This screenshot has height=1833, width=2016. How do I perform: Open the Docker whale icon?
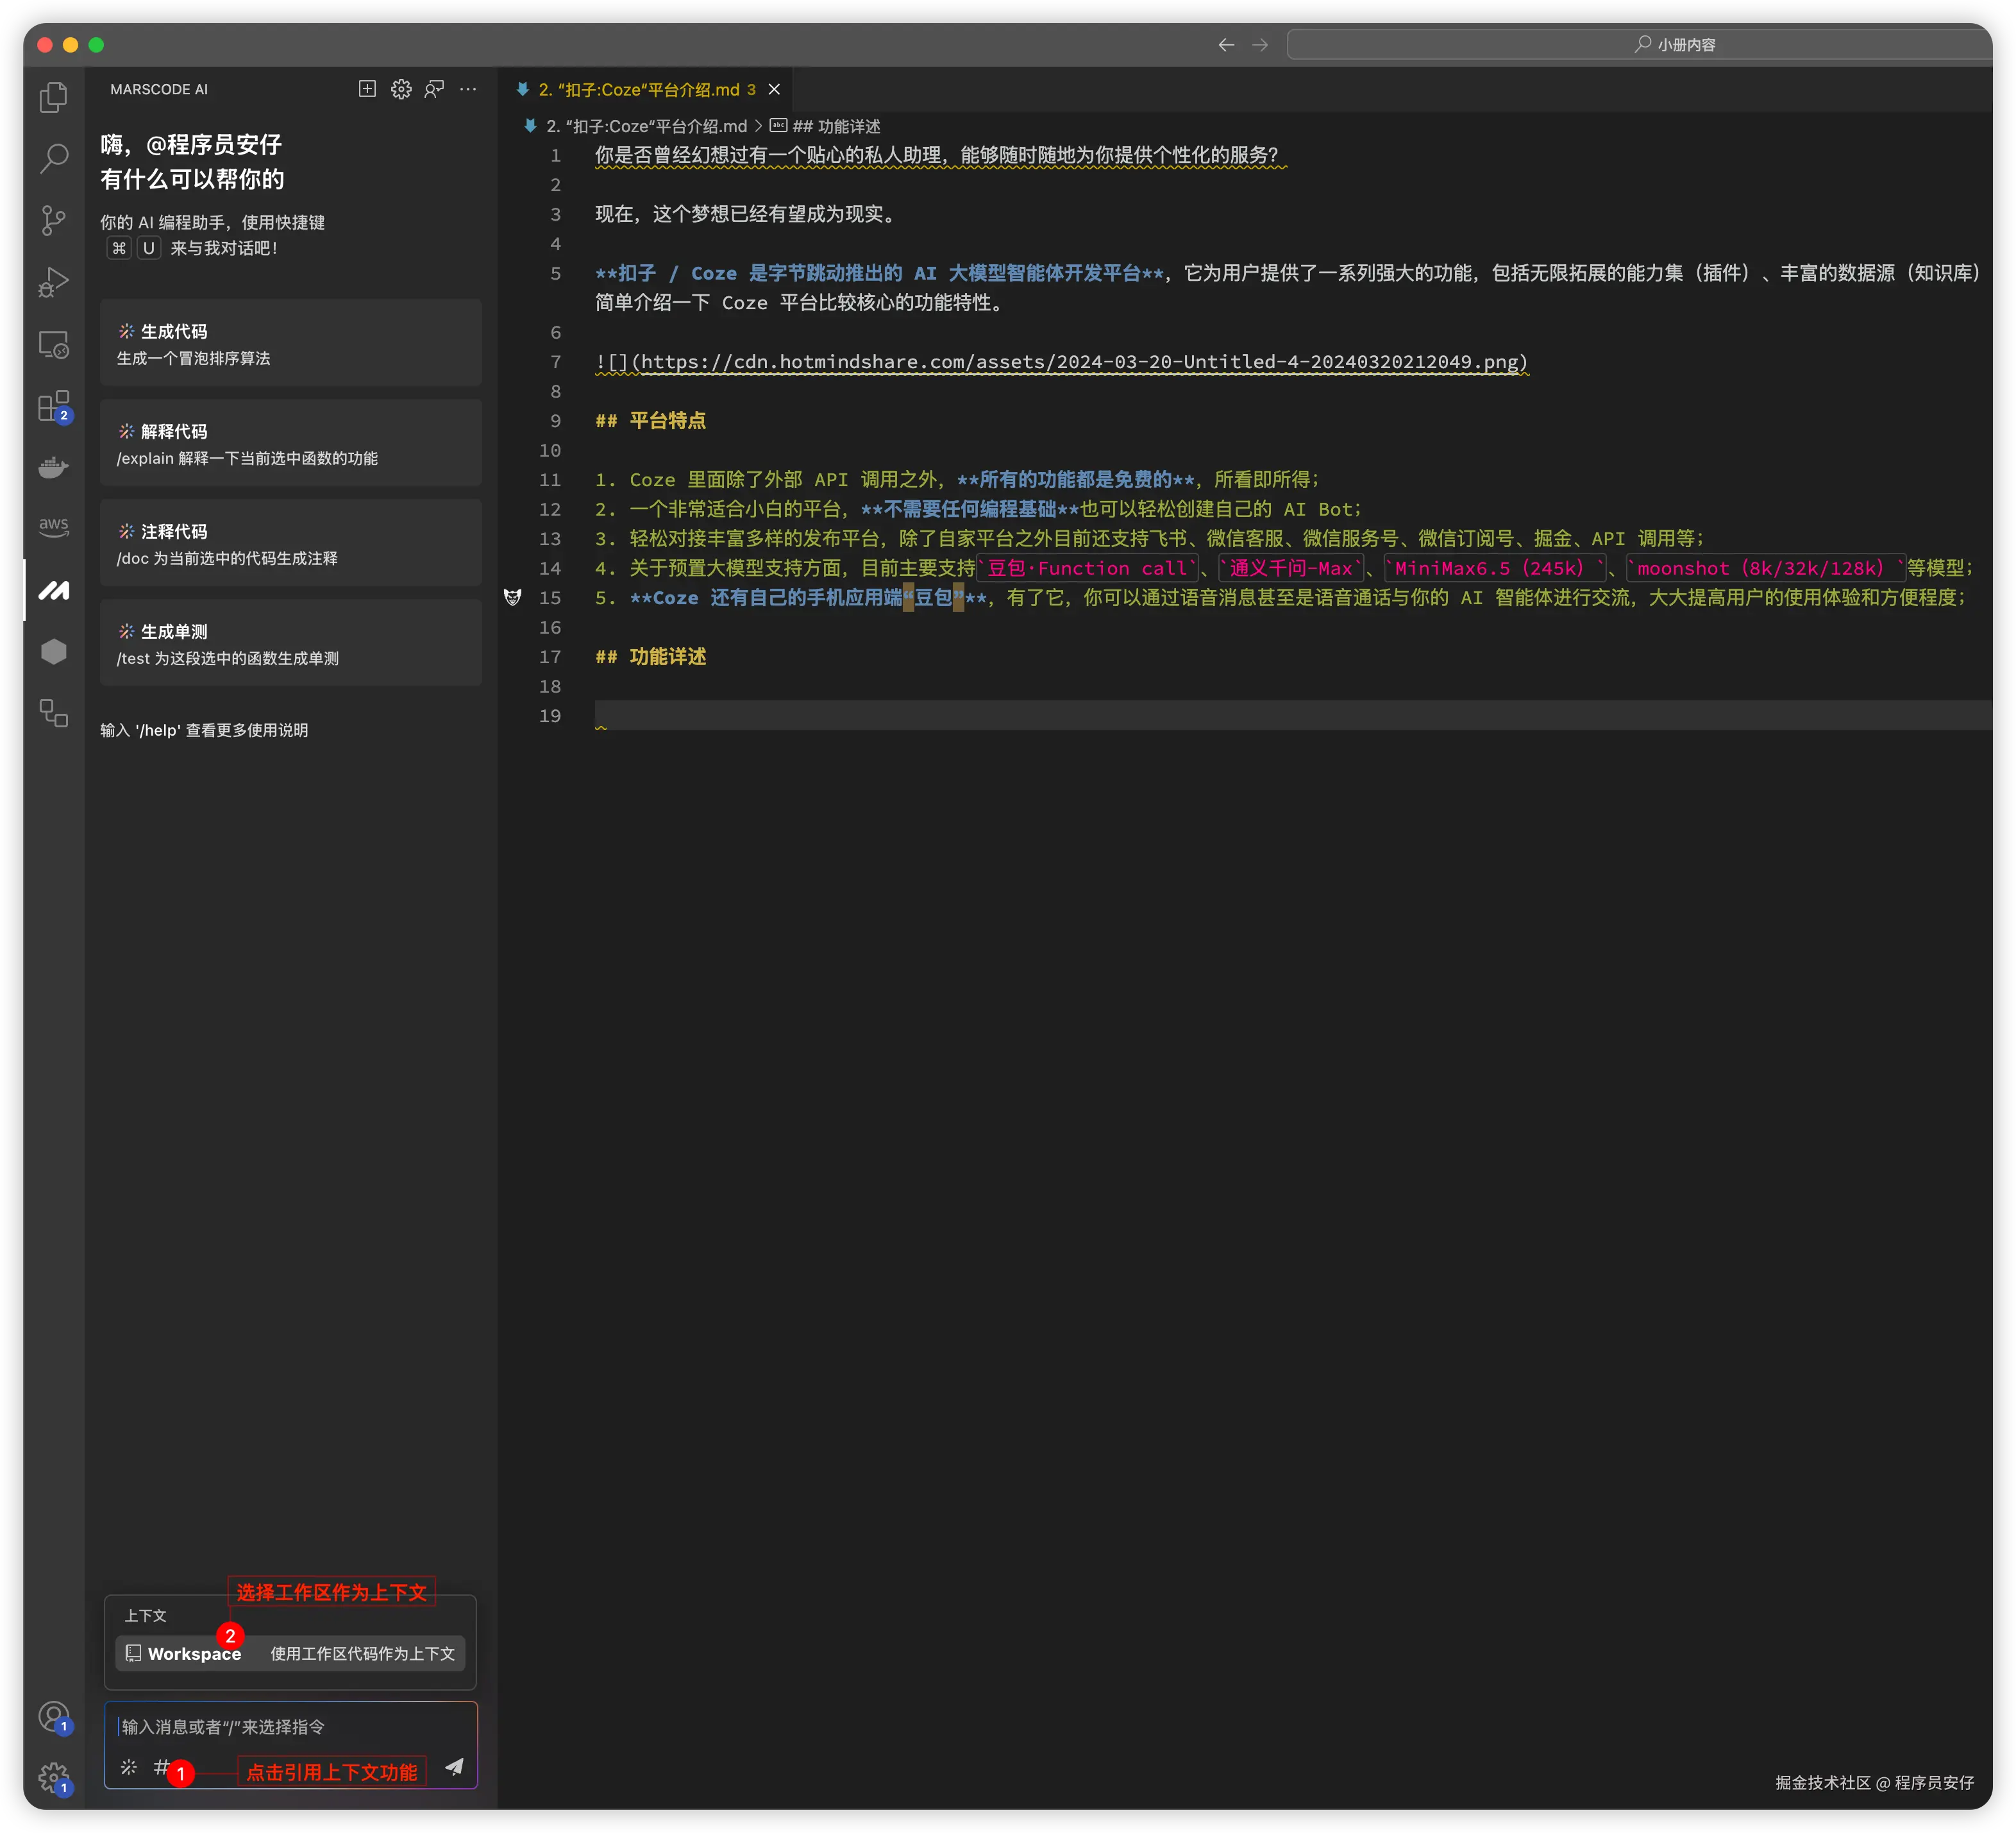pos(54,467)
